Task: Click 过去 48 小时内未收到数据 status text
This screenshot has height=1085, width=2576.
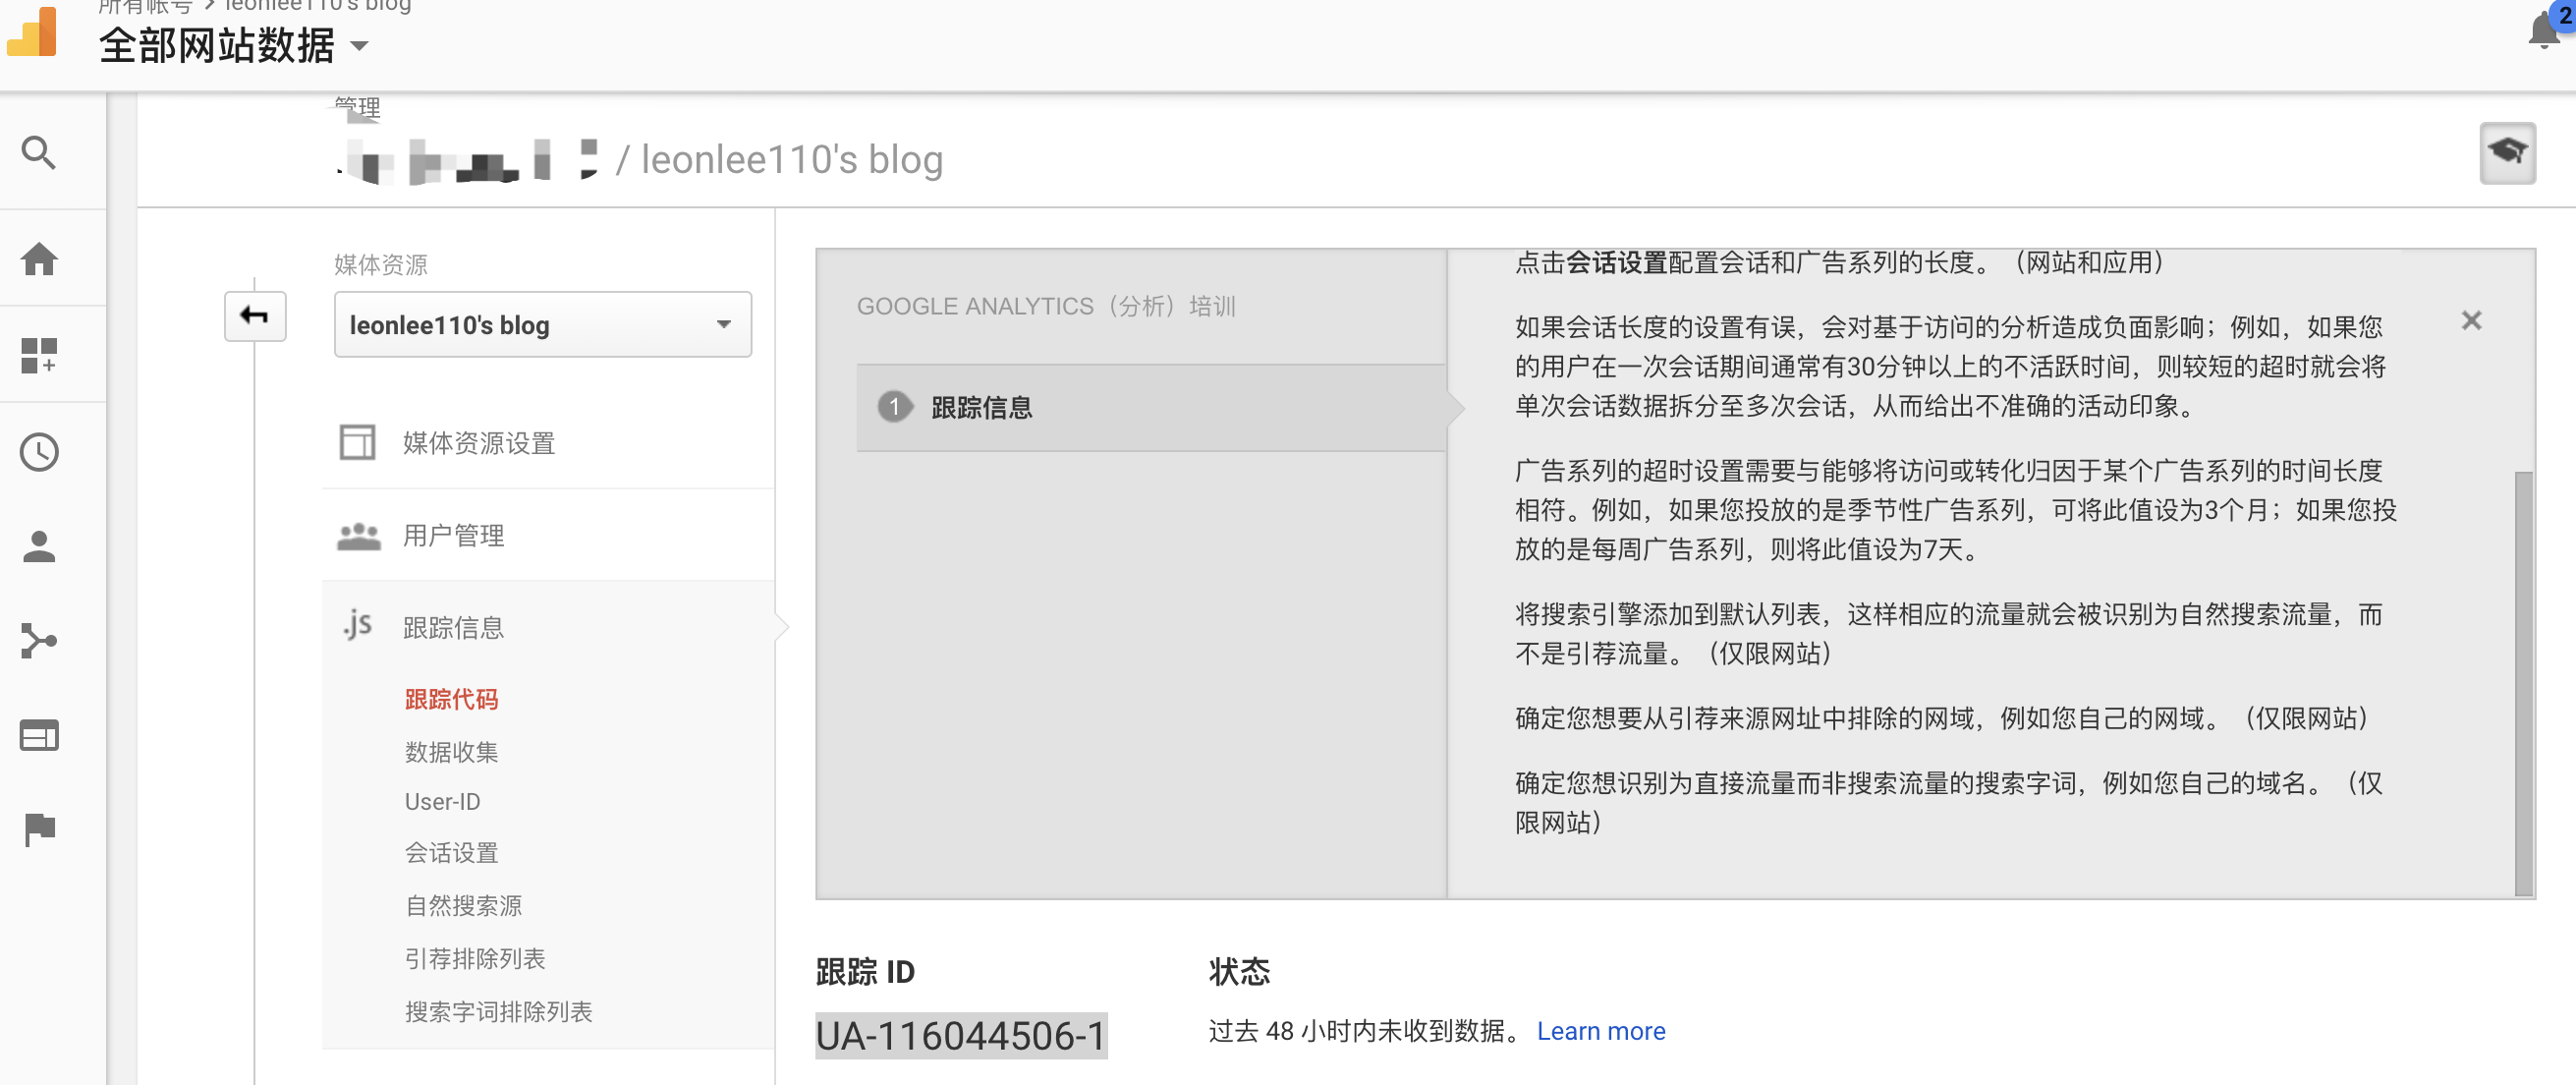Action: [1364, 1031]
